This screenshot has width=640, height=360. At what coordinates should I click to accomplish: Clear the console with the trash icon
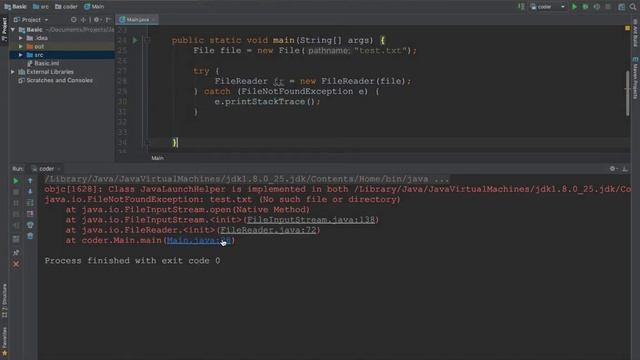[30, 236]
